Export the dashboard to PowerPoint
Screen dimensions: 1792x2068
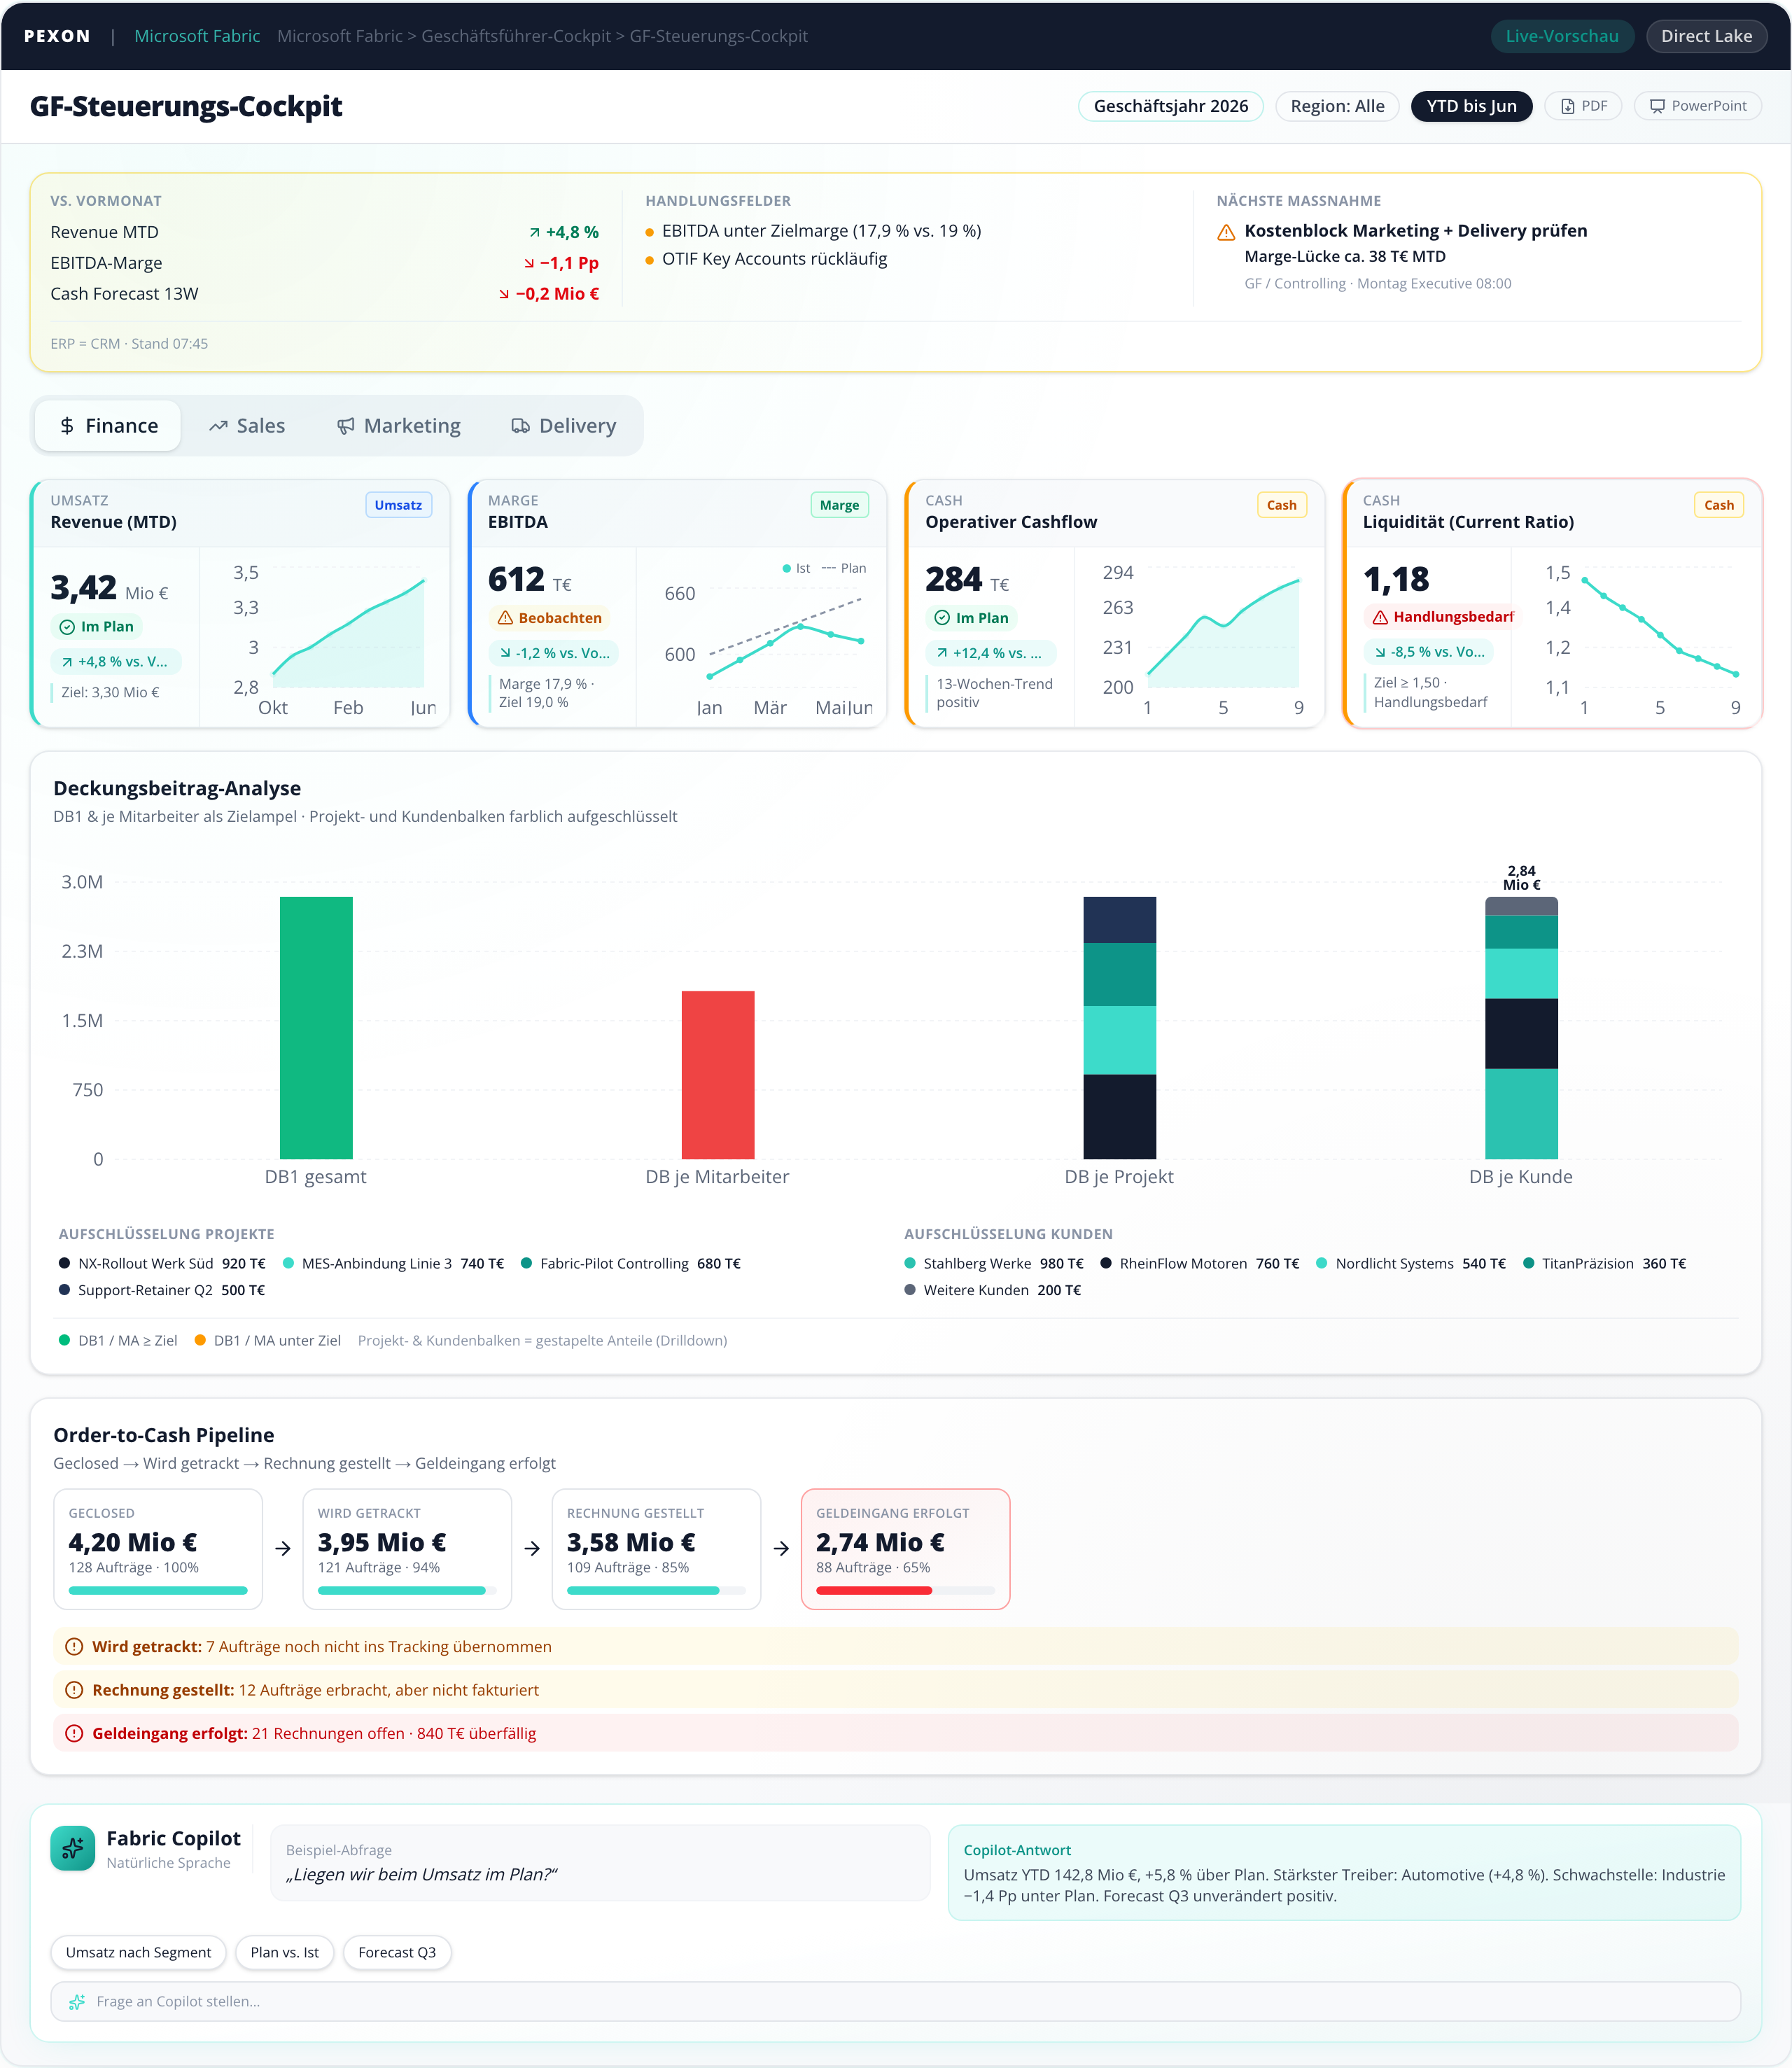(1697, 106)
